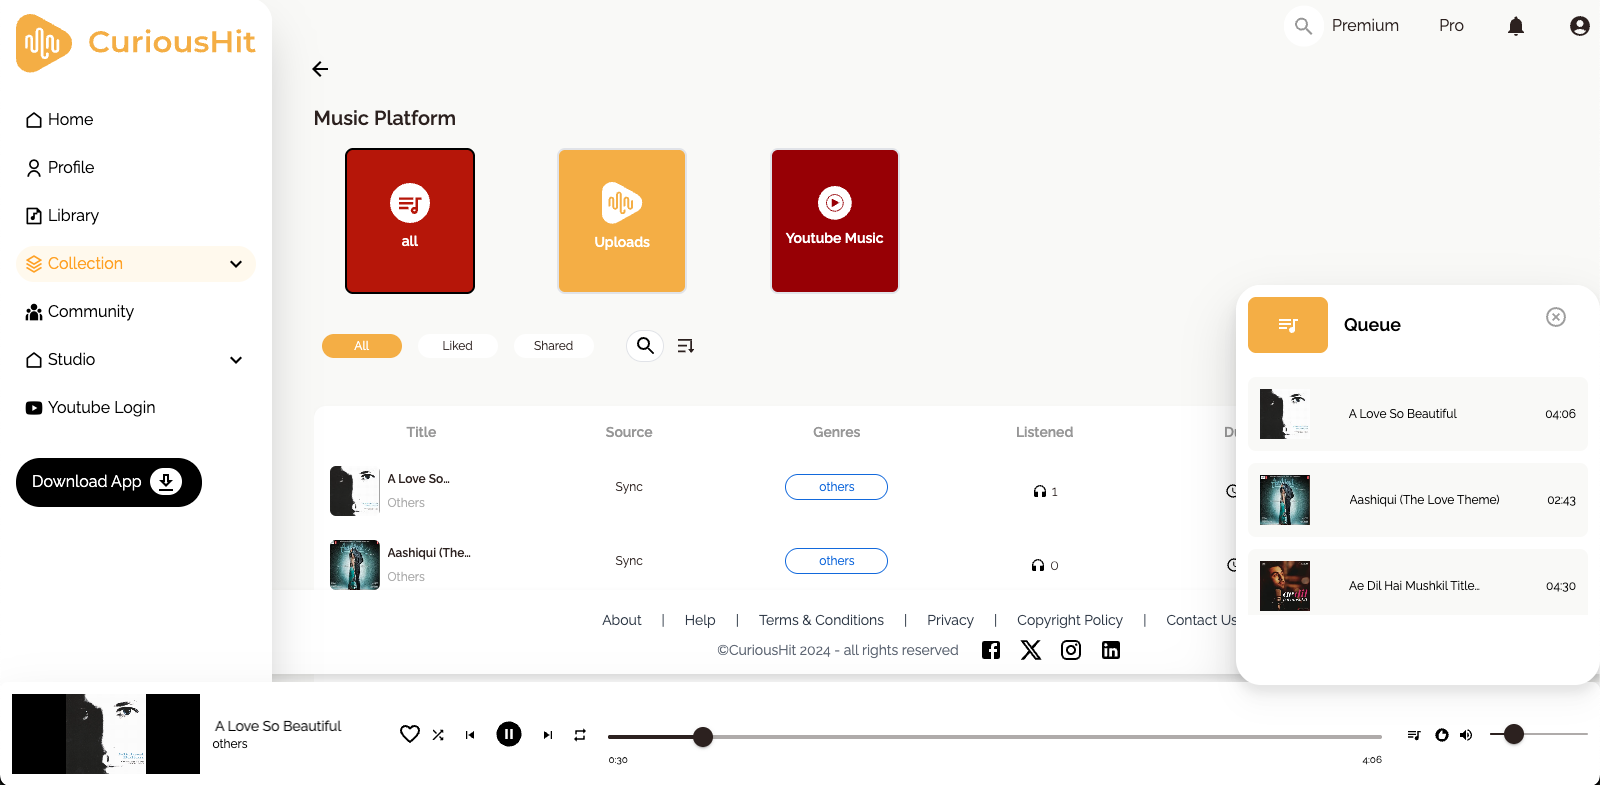Viewport: 1600px width, 785px height.
Task: Skip to the next track
Action: coord(547,735)
